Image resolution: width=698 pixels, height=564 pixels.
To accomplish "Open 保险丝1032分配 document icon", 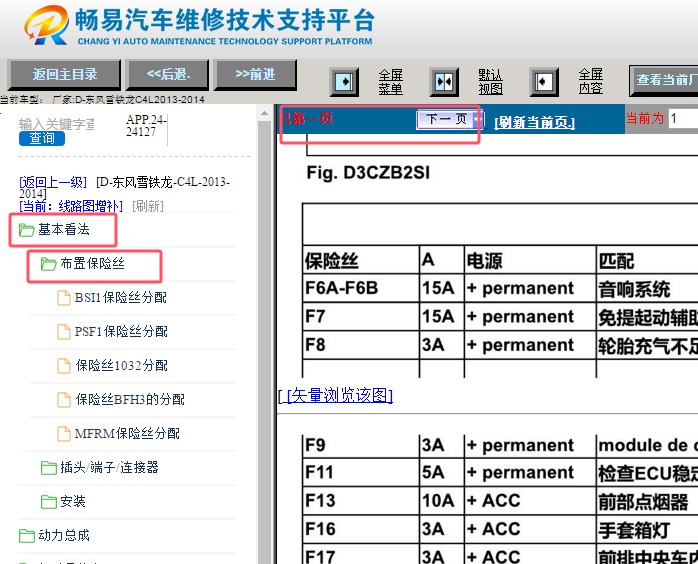I will tap(64, 365).
